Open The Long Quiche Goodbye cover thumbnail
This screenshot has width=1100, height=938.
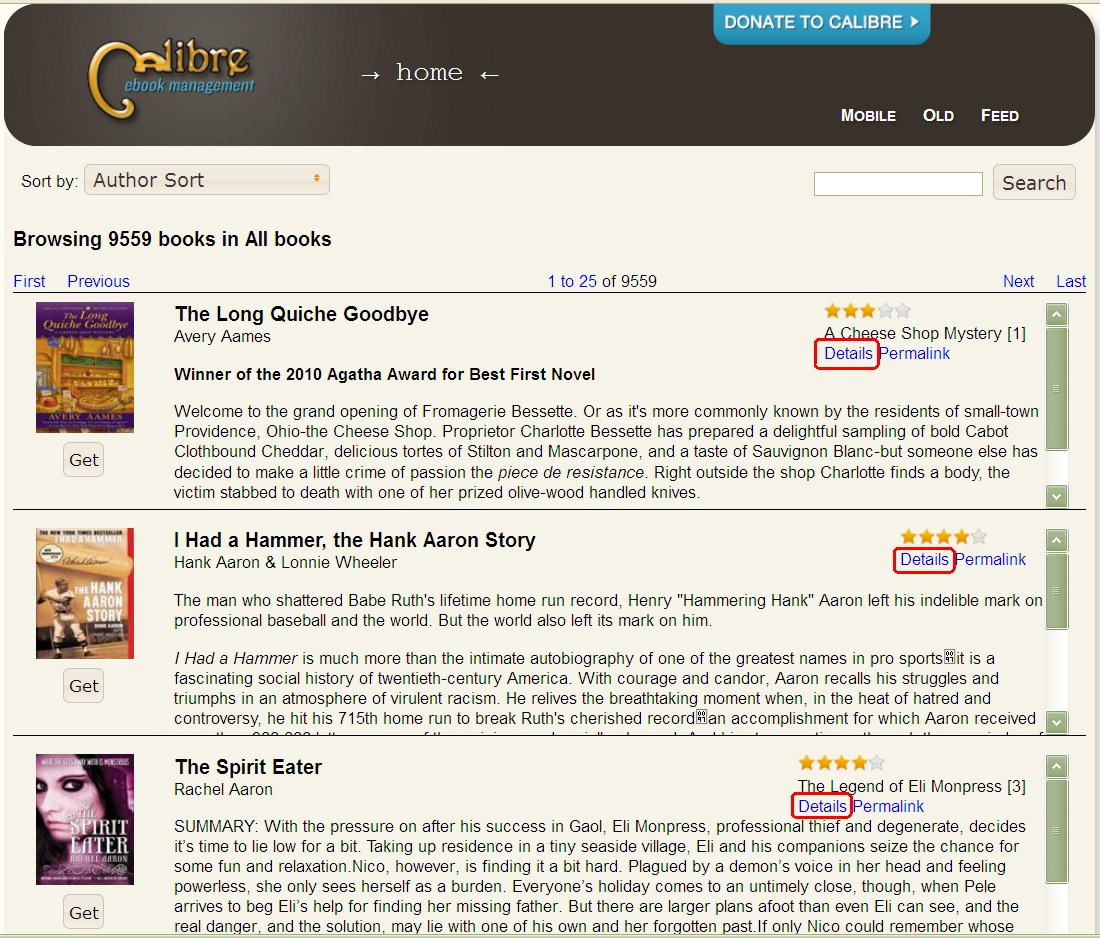pyautogui.click(x=85, y=368)
